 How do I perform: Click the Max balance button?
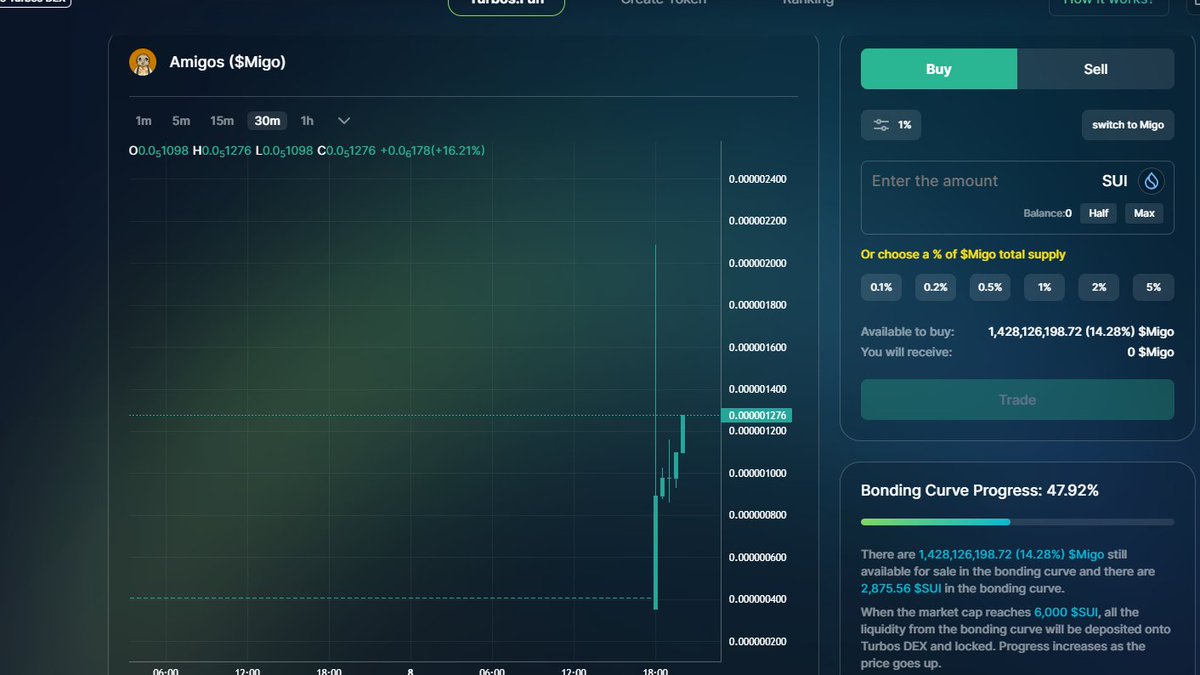tap(1144, 213)
